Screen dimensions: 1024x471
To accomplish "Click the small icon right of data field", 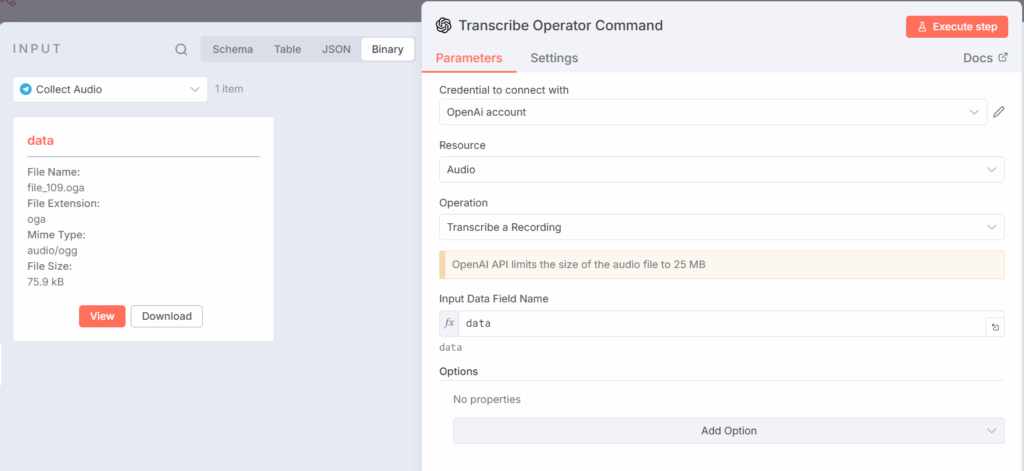I will [995, 327].
